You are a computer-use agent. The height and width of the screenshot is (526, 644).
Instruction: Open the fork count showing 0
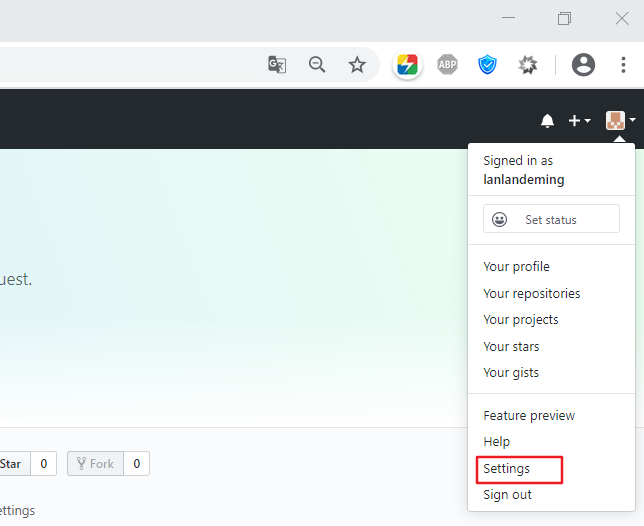pos(137,464)
